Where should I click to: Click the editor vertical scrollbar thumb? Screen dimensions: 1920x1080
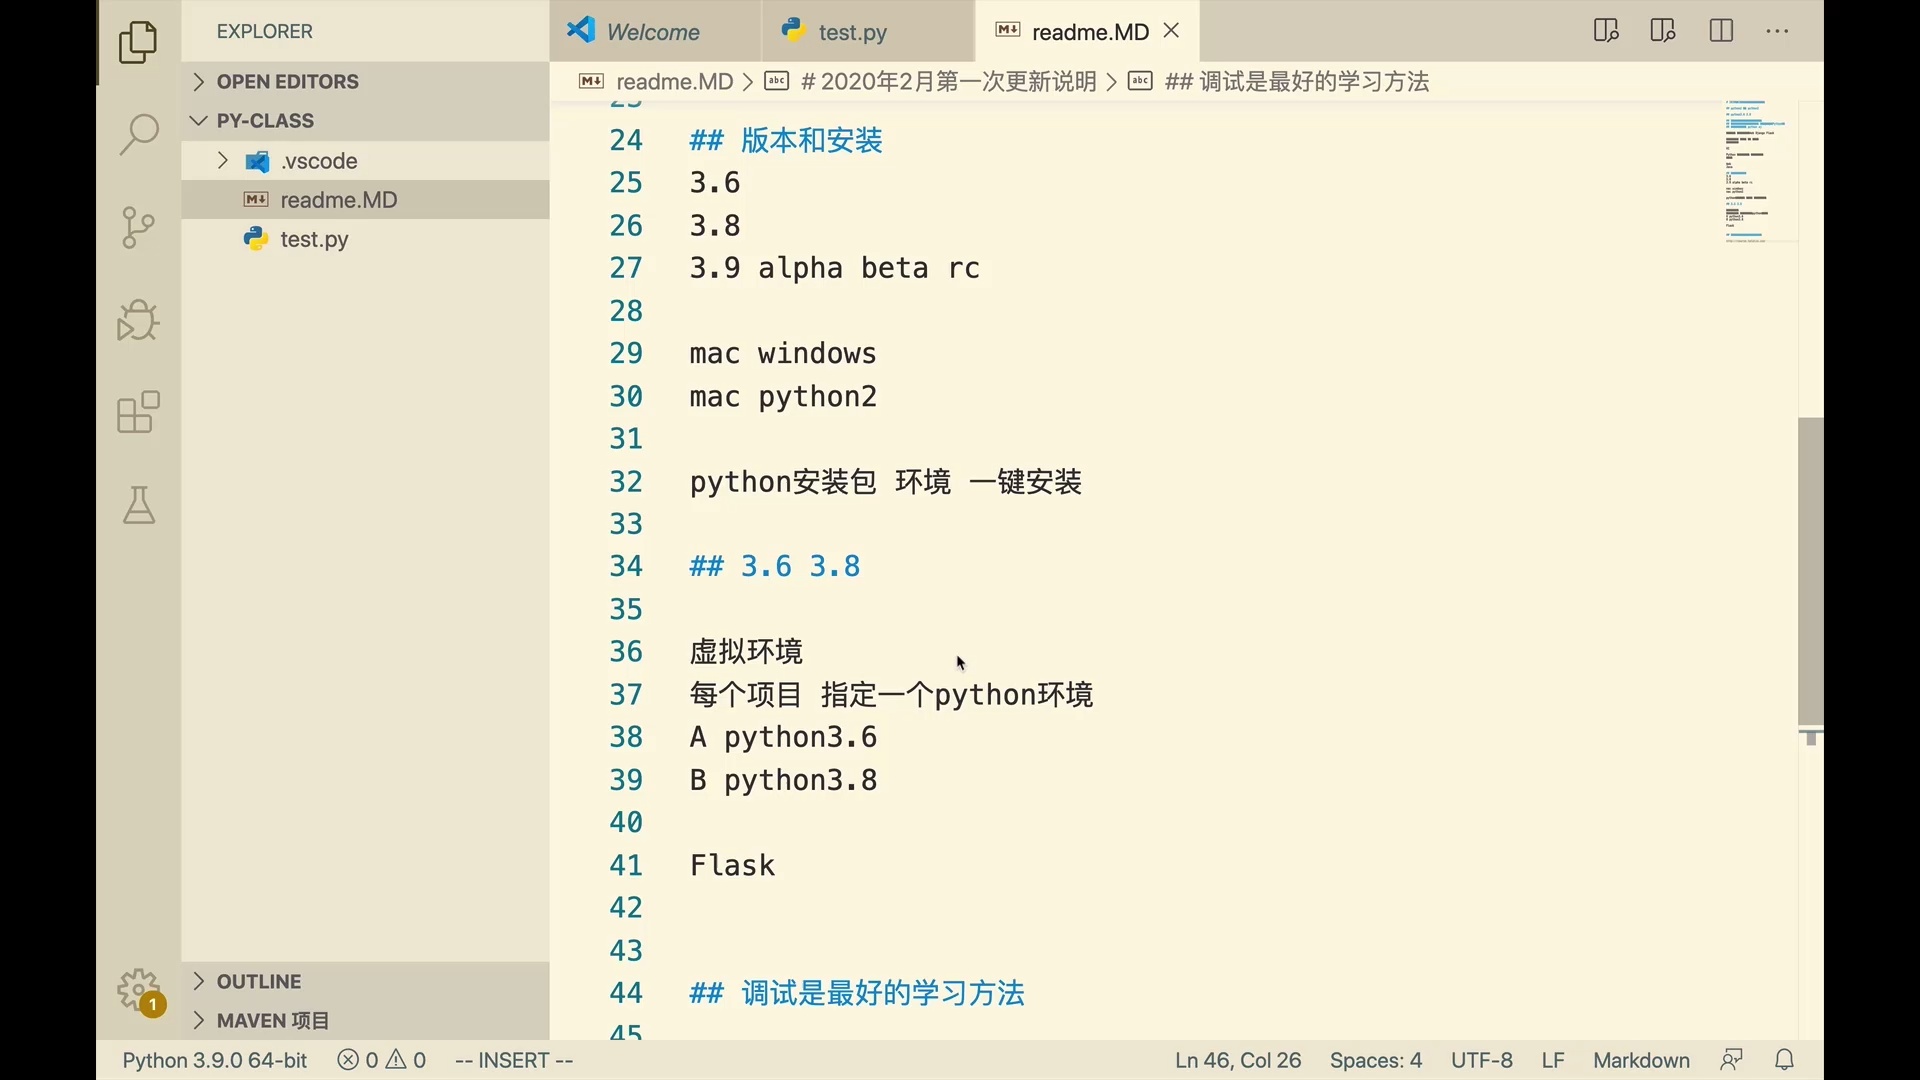pos(1810,570)
